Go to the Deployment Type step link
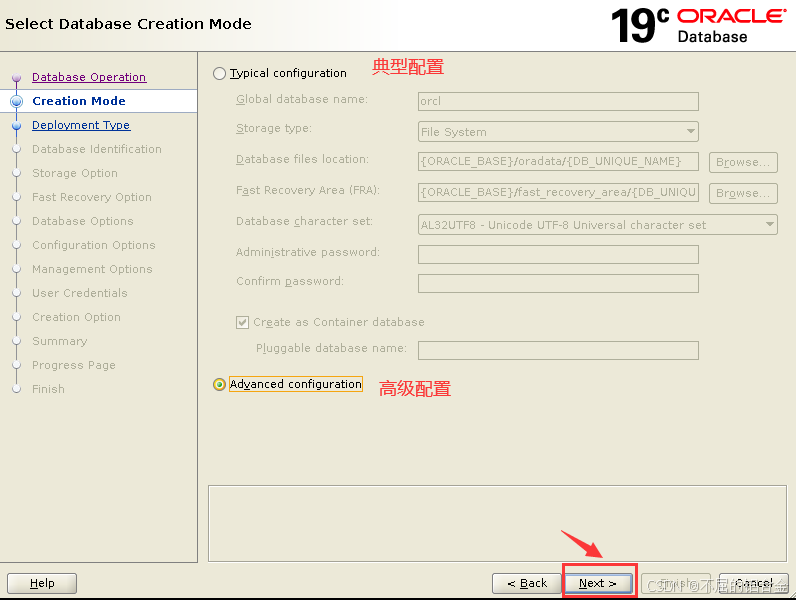 click(x=81, y=125)
